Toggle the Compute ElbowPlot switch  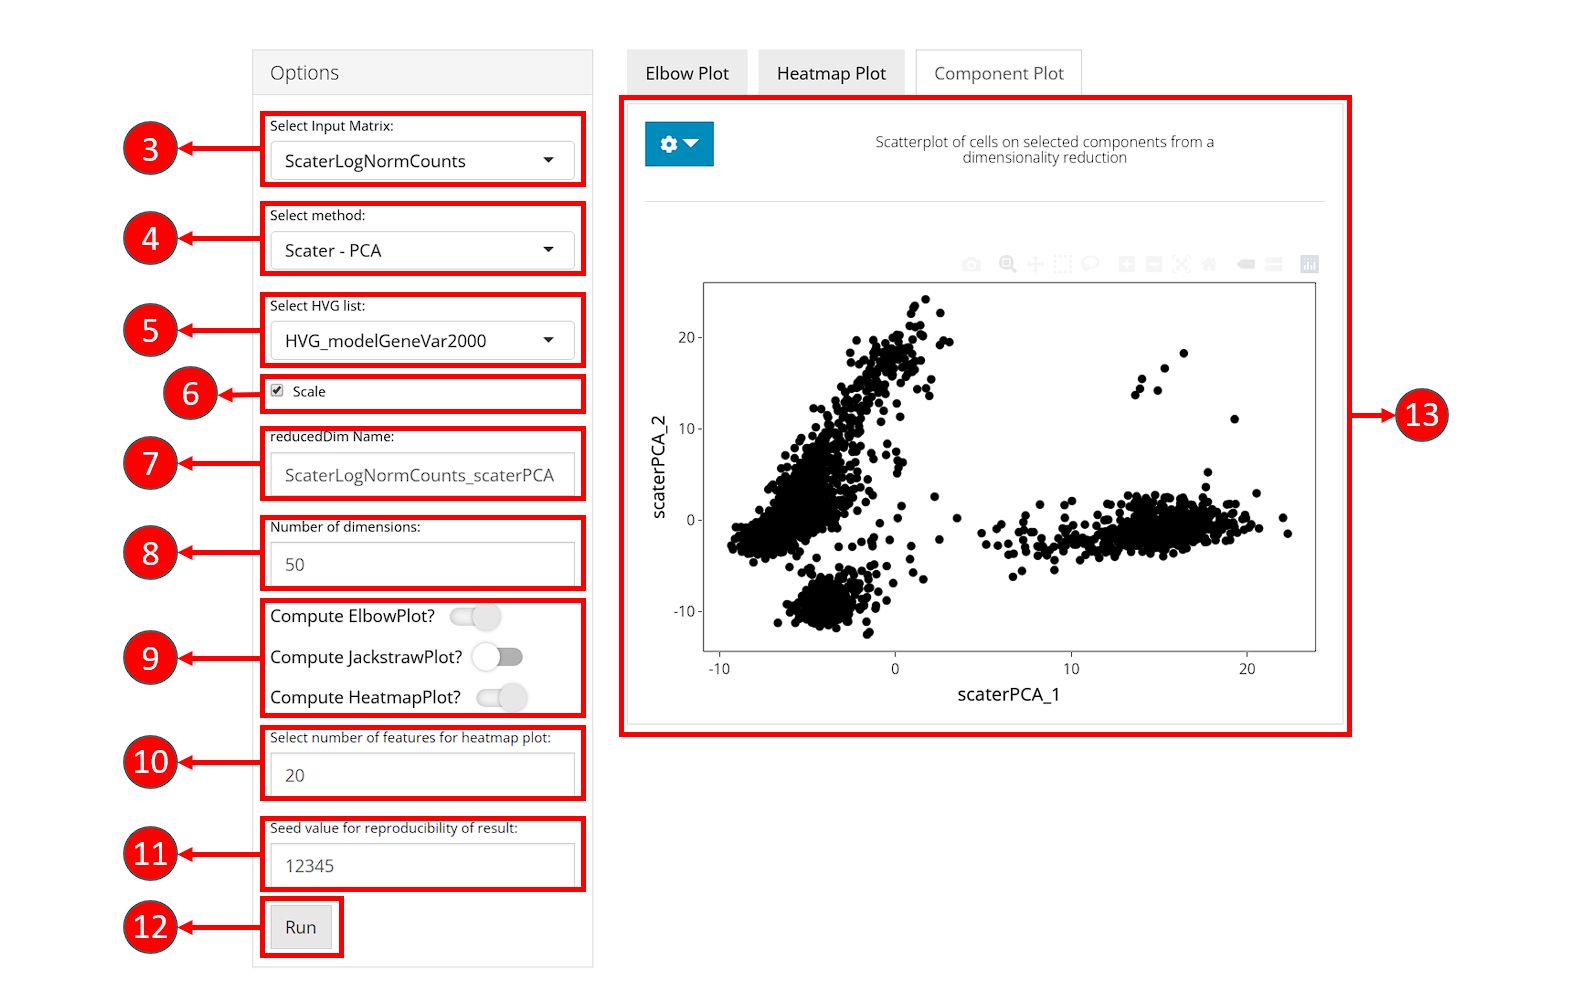click(476, 616)
